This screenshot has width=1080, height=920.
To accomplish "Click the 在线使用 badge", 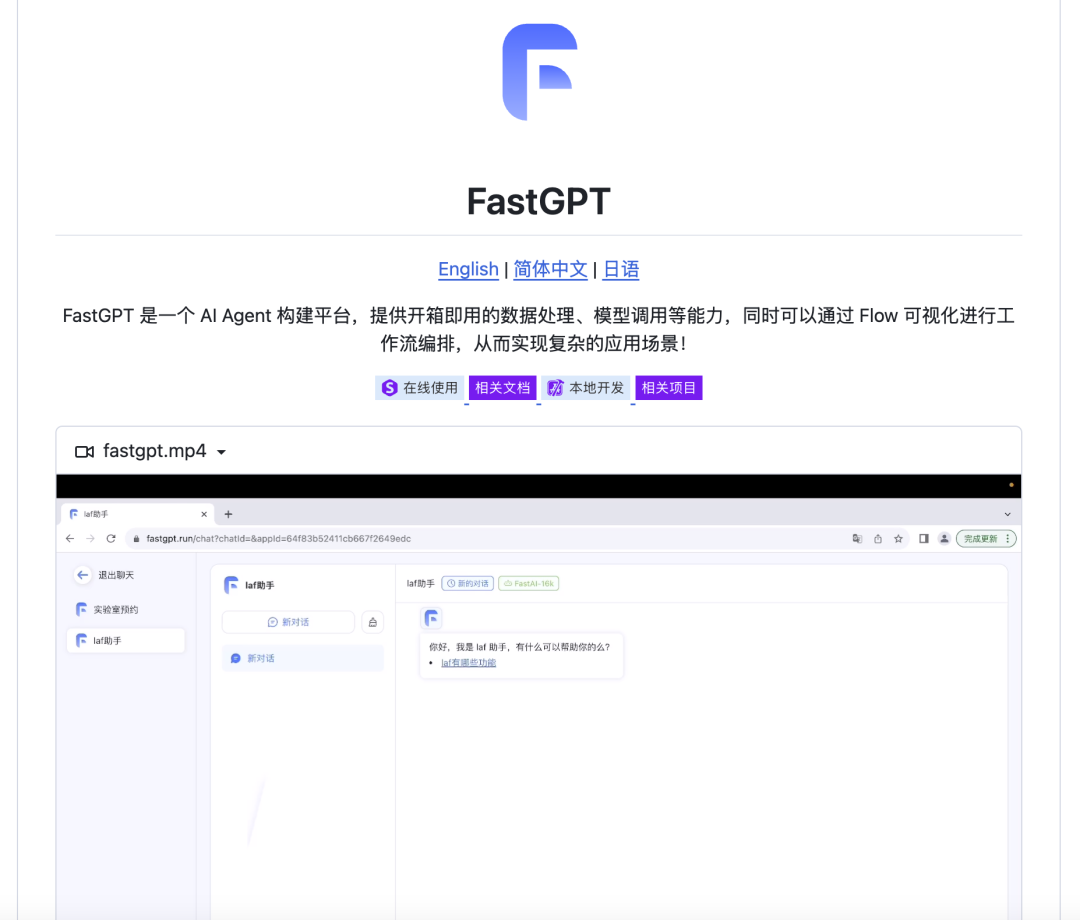I will (419, 388).
